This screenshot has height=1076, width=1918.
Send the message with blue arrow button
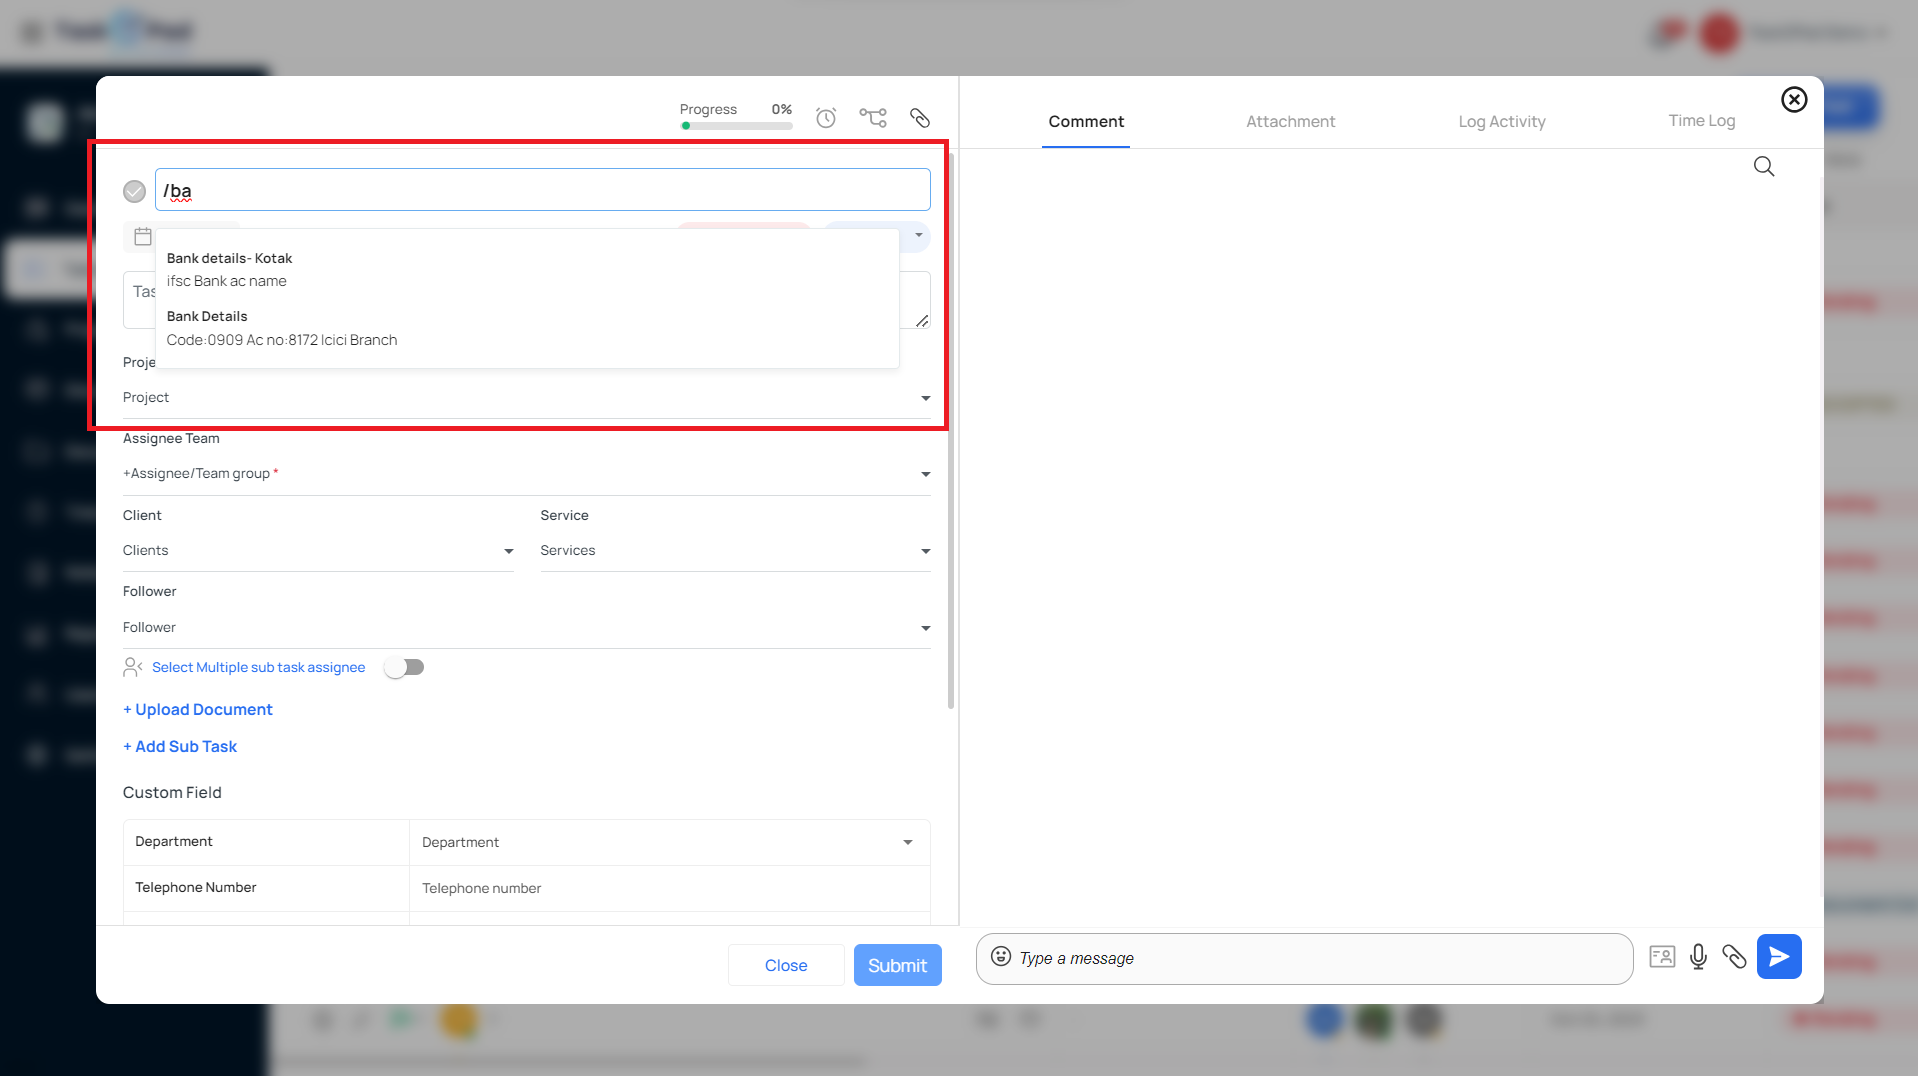pos(1778,957)
